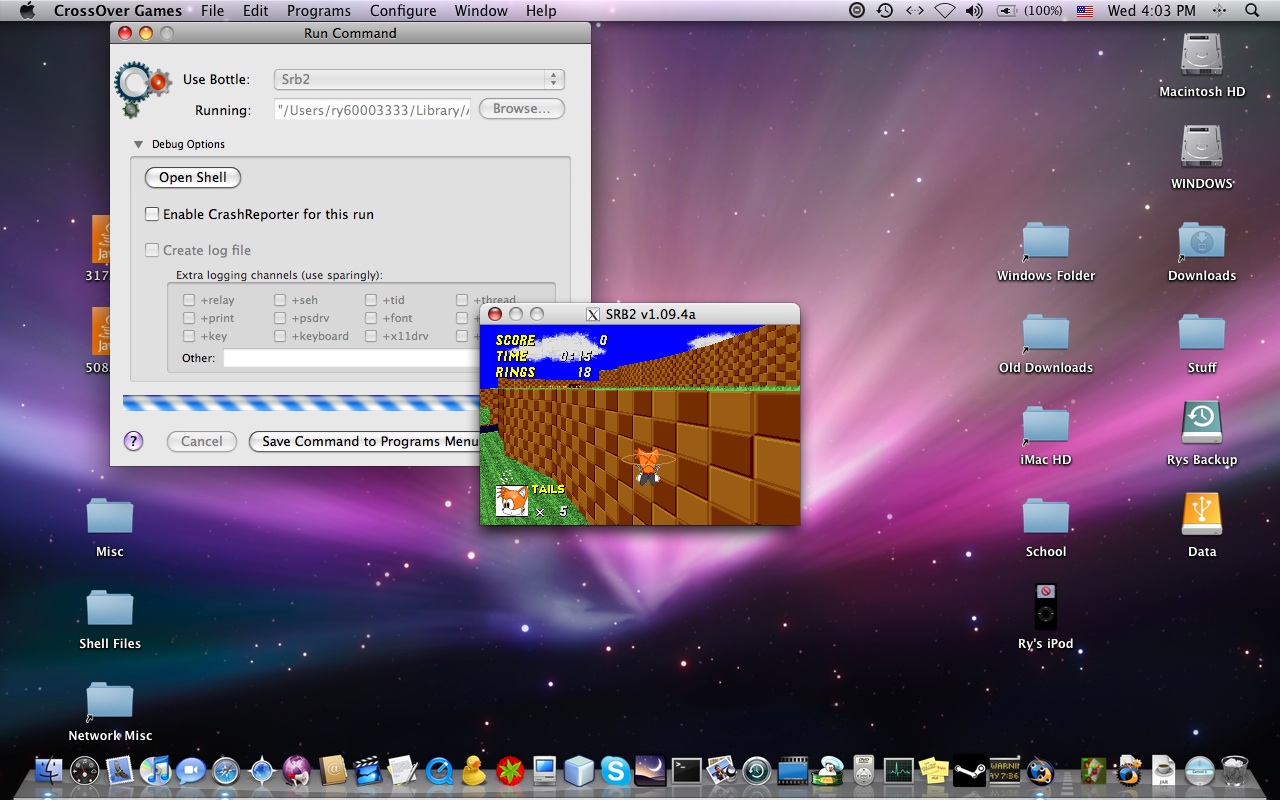The width and height of the screenshot is (1280, 800).
Task: Click the Wed 4:03 PM clock
Action: click(x=1151, y=11)
